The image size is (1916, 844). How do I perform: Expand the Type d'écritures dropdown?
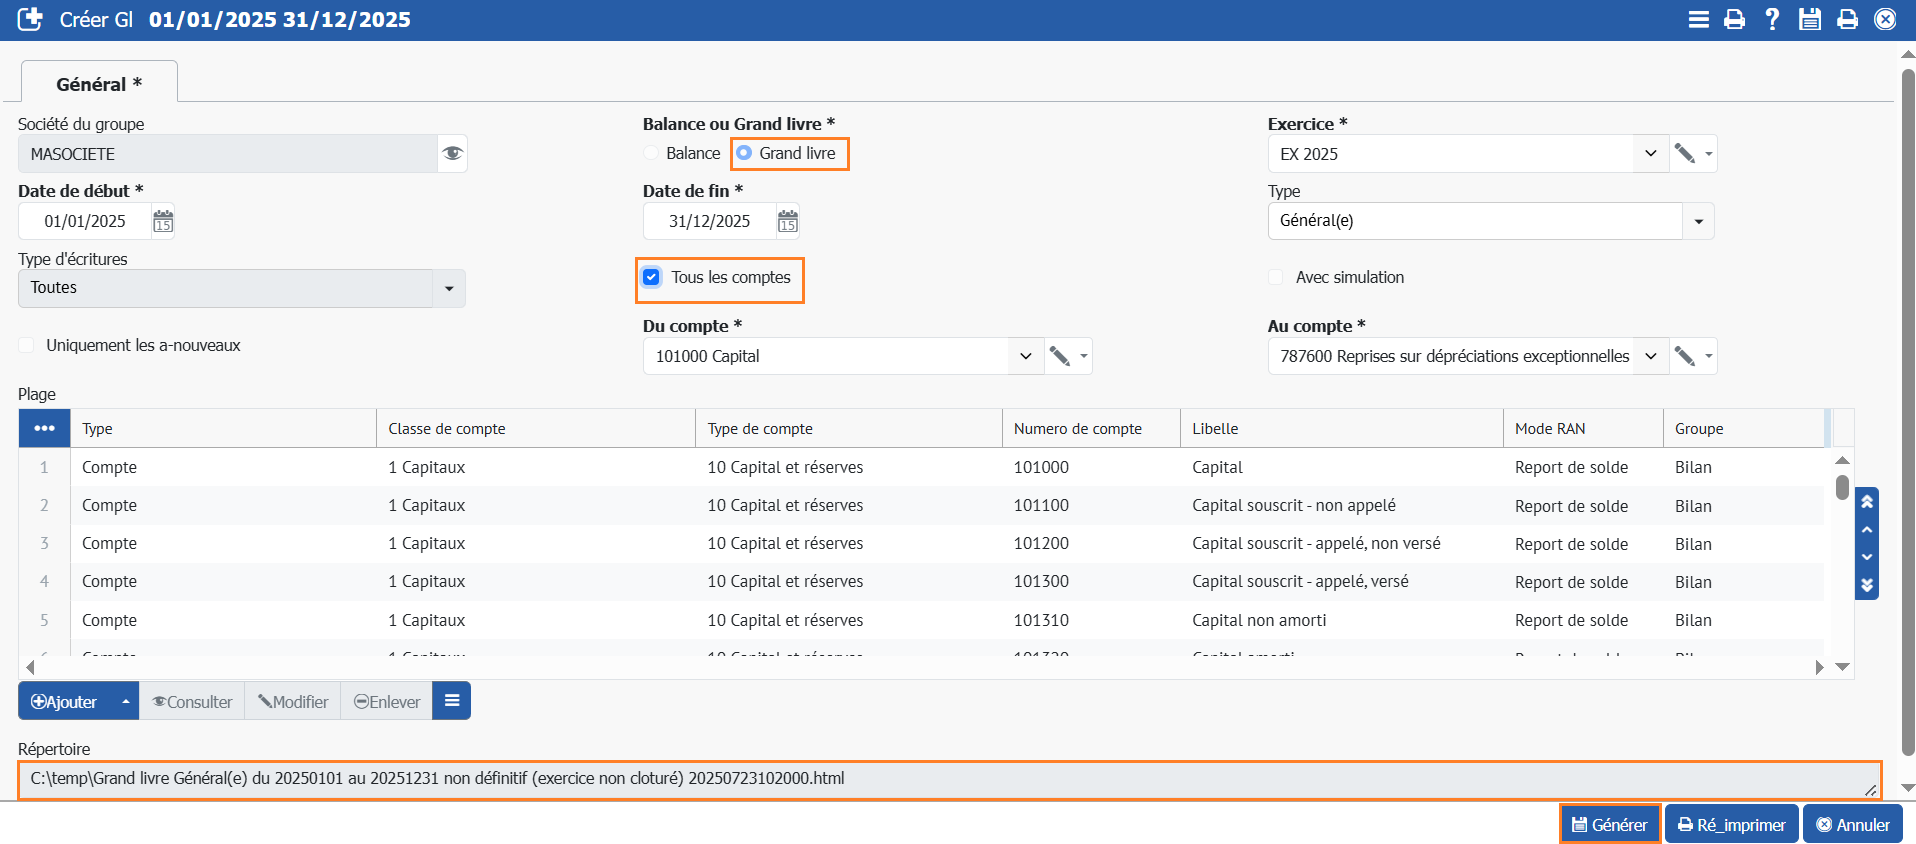pyautogui.click(x=448, y=288)
